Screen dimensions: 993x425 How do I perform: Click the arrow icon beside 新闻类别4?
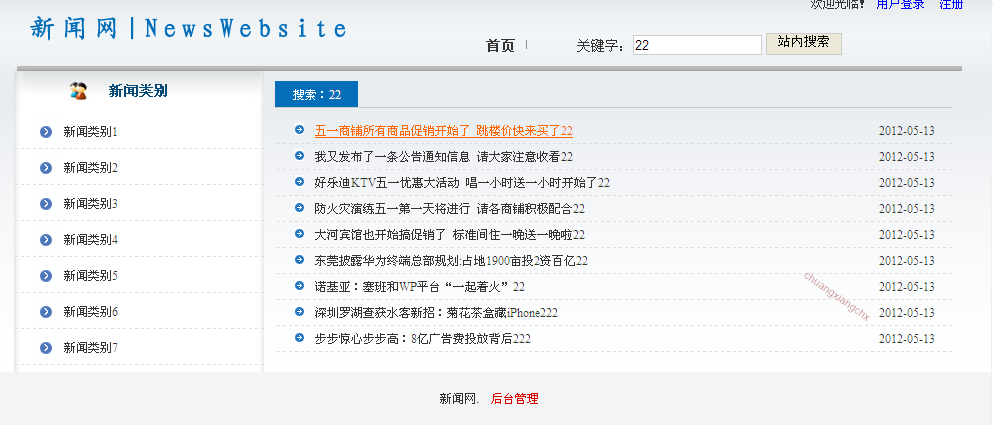pos(46,240)
